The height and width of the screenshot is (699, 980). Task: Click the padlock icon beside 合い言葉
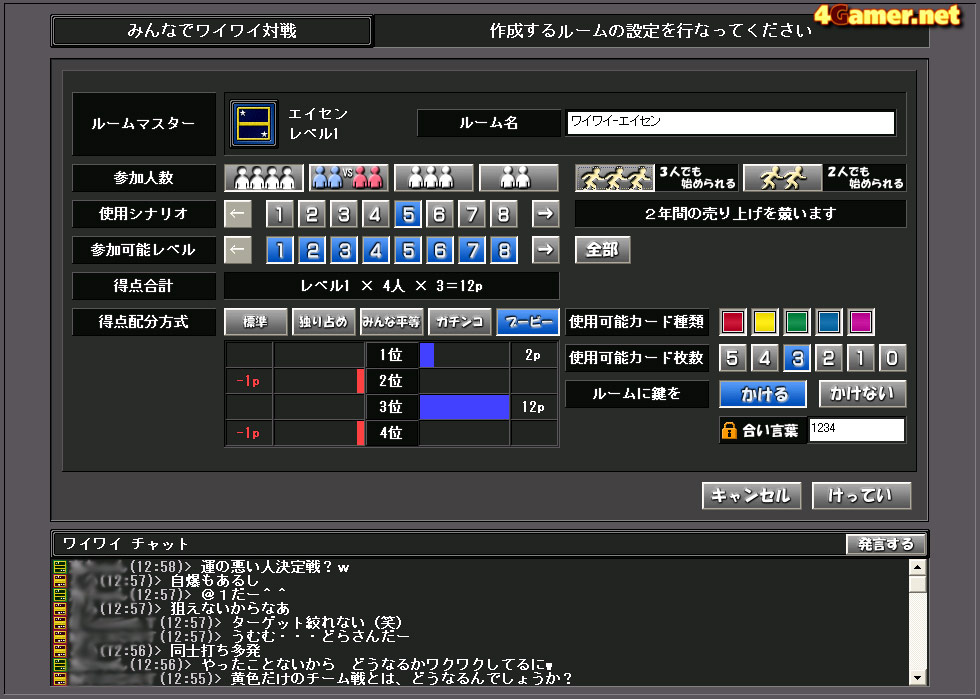click(x=729, y=430)
